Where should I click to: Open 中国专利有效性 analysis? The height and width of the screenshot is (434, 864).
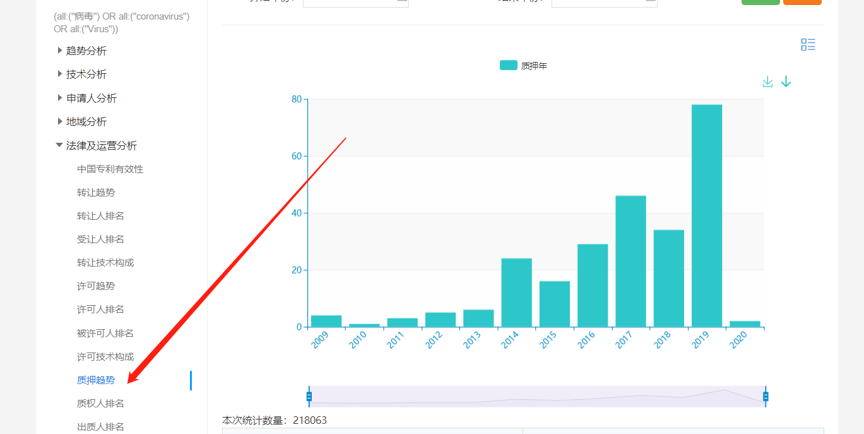click(x=110, y=169)
